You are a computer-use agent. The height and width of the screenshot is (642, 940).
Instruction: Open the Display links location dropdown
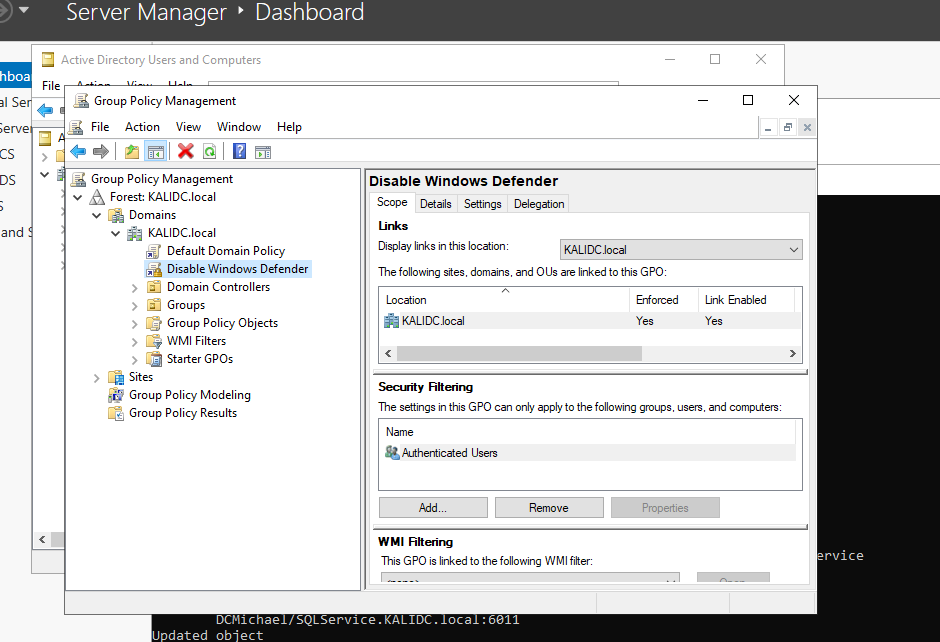point(681,249)
